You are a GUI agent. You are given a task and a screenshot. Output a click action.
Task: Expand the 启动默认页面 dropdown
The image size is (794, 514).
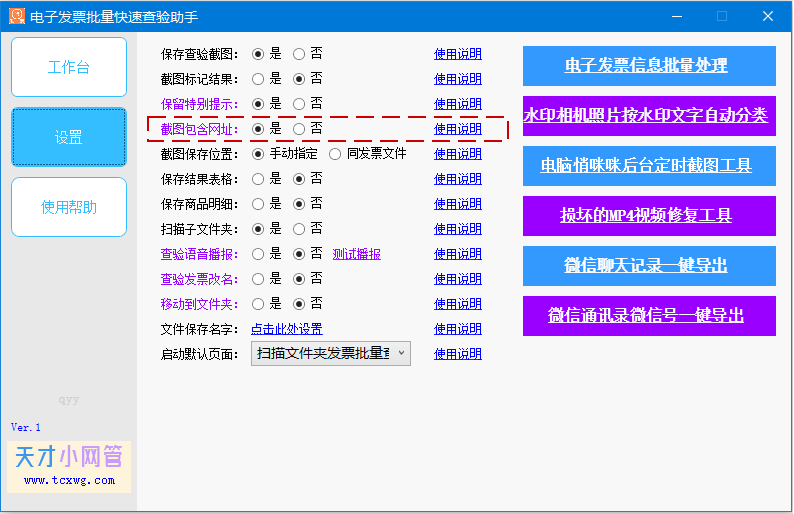point(331,353)
